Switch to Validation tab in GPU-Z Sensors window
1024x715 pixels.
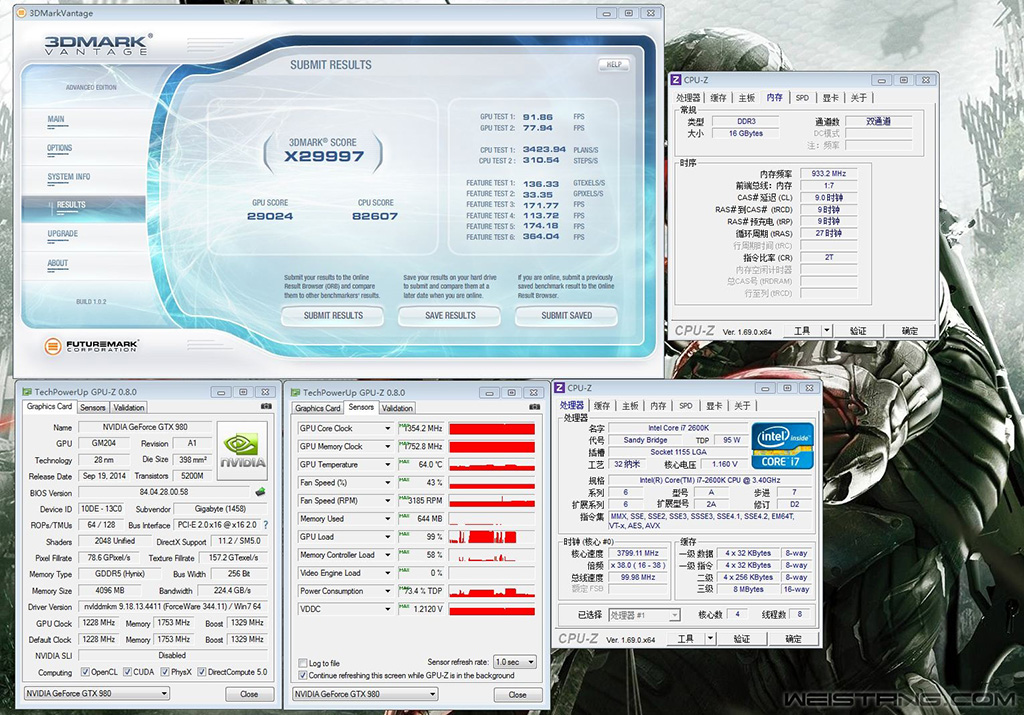[x=397, y=408]
